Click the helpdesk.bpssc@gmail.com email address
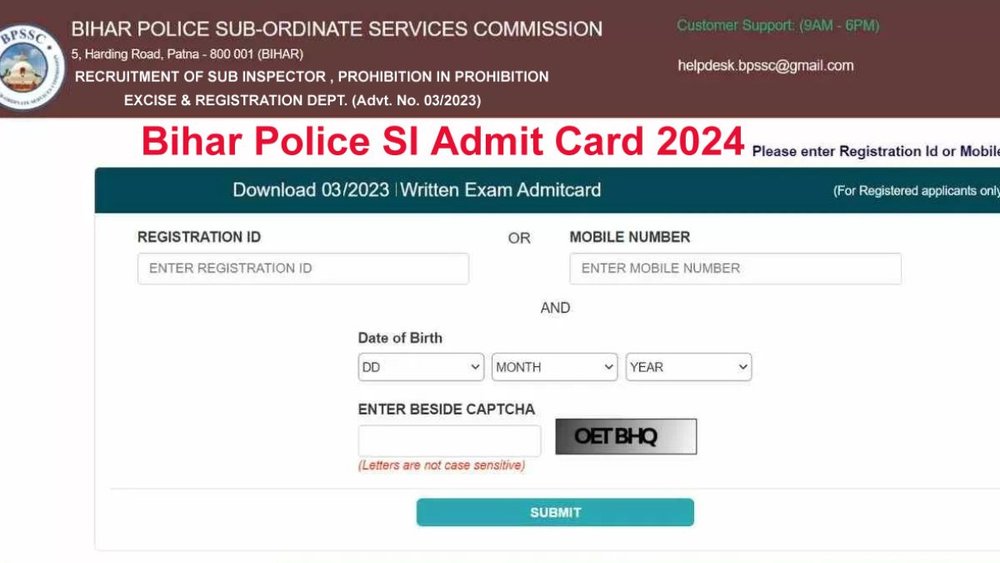Image resolution: width=1000 pixels, height=563 pixels. [765, 66]
